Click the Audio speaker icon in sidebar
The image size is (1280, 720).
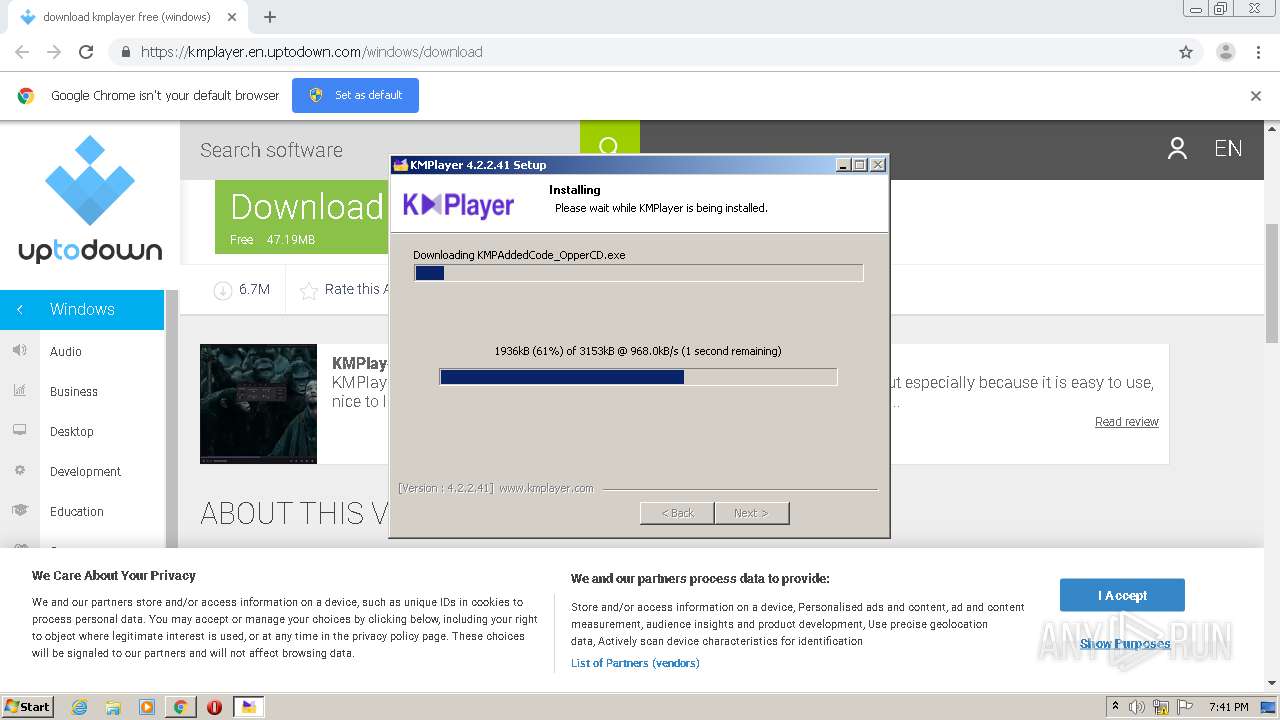(x=19, y=350)
